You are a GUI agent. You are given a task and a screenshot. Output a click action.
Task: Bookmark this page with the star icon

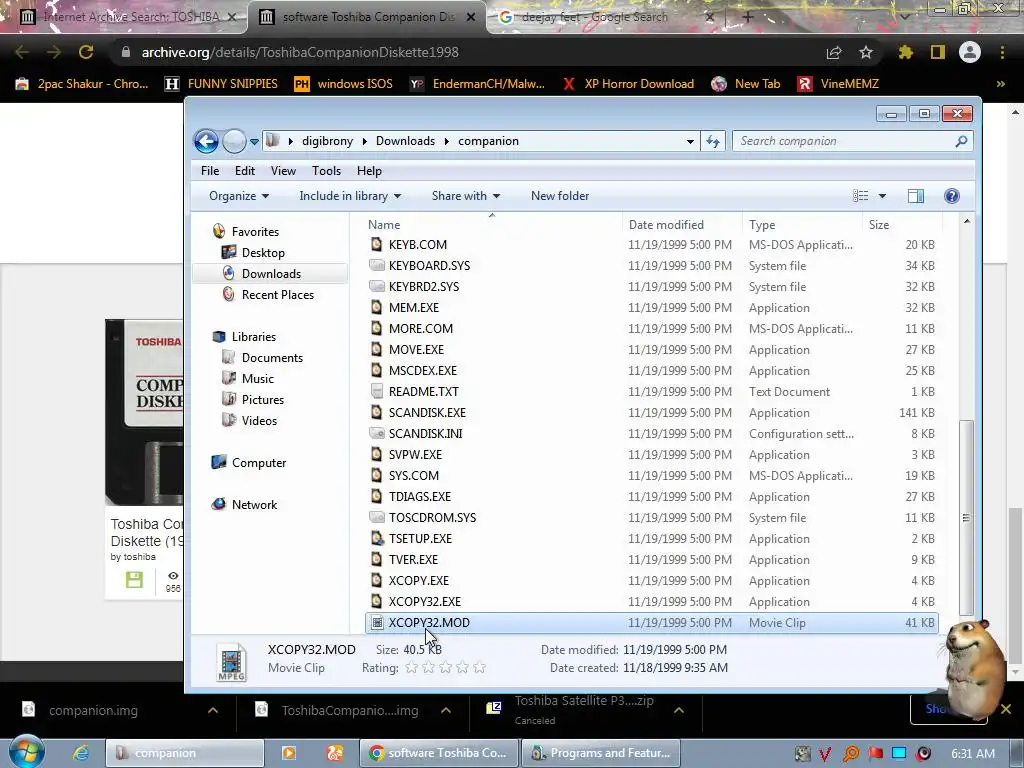coord(866,52)
